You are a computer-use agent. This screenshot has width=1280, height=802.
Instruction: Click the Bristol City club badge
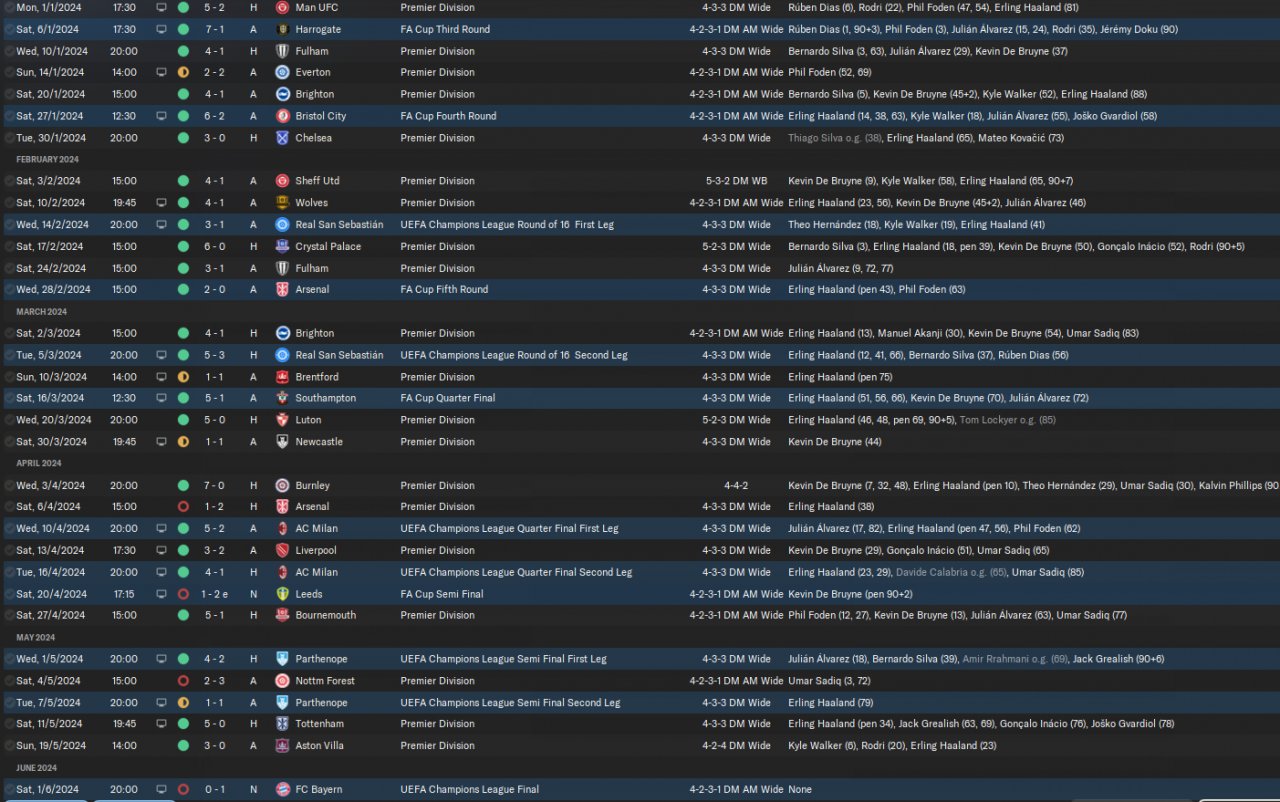tap(283, 116)
